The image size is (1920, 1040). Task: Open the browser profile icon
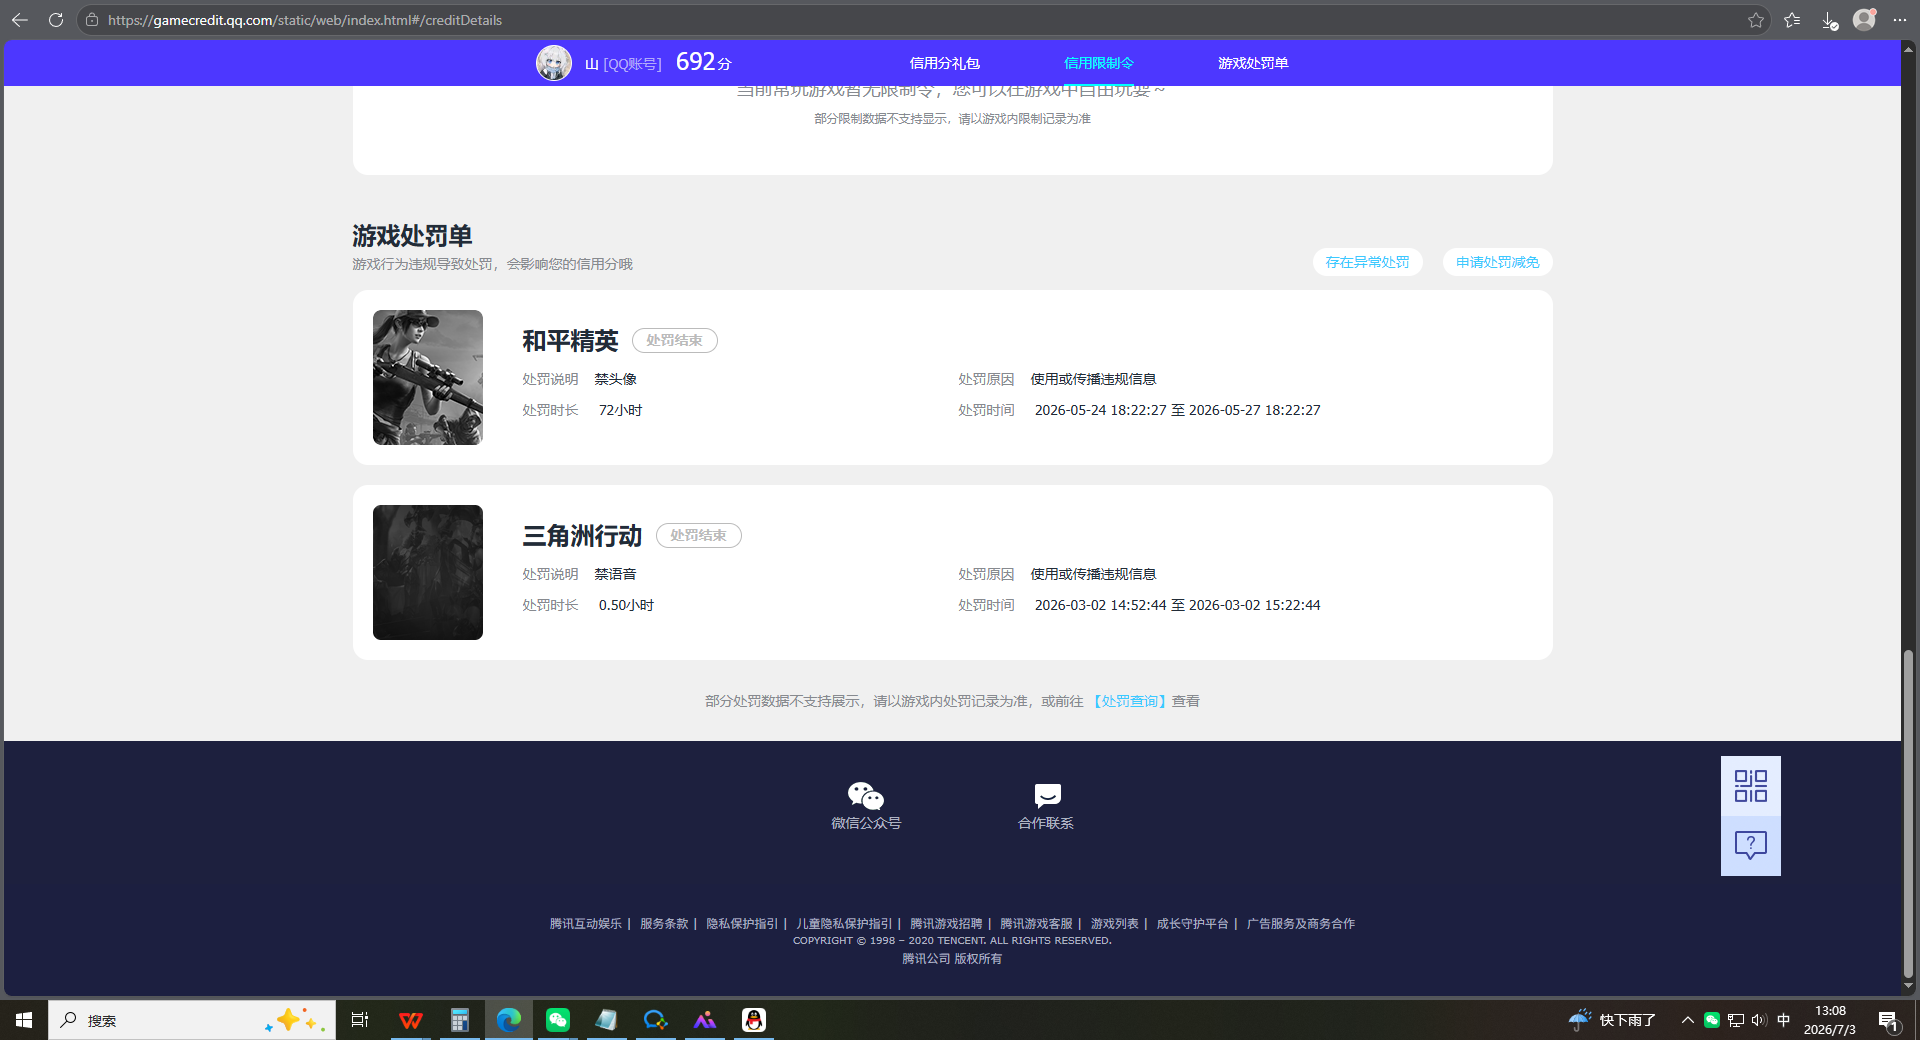[x=1864, y=20]
